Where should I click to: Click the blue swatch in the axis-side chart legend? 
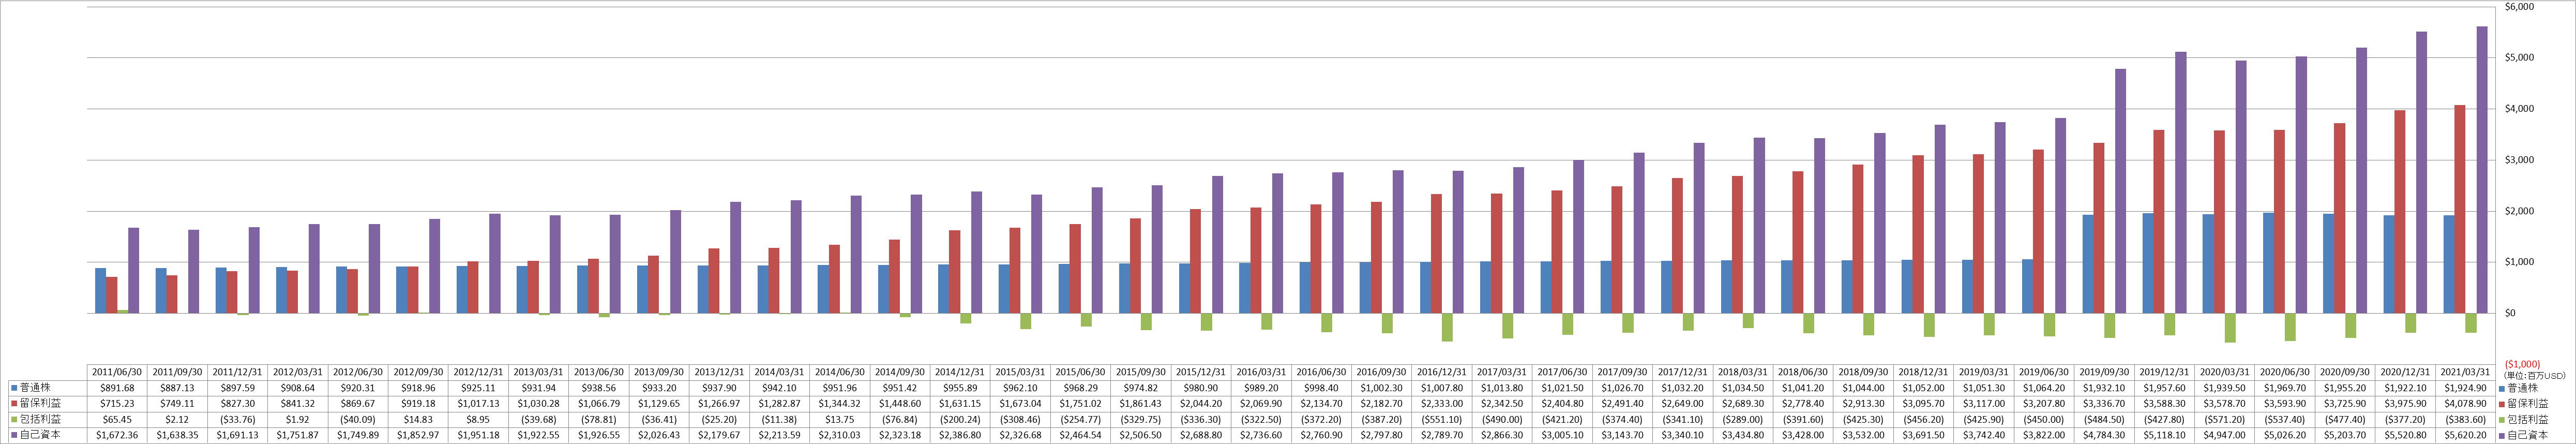coord(2502,388)
